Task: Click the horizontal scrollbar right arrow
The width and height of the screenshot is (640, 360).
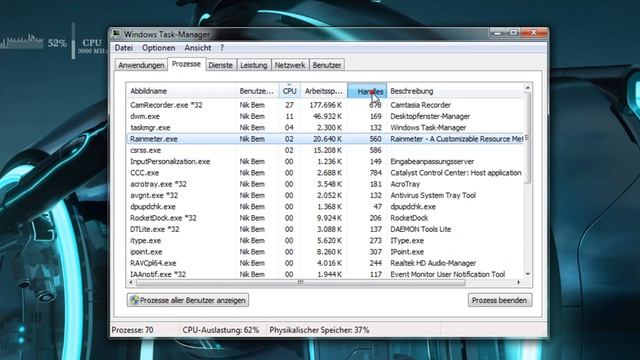Action: click(x=518, y=282)
